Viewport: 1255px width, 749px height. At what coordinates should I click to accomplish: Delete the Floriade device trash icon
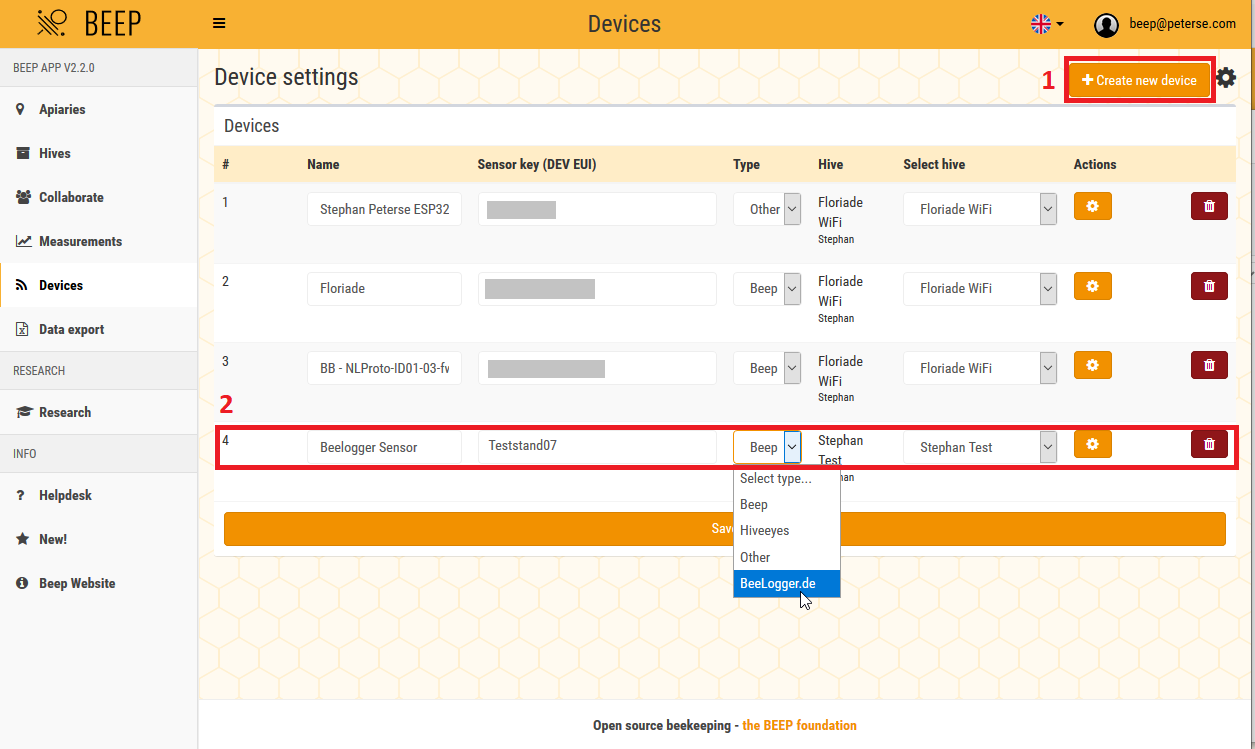point(1209,286)
